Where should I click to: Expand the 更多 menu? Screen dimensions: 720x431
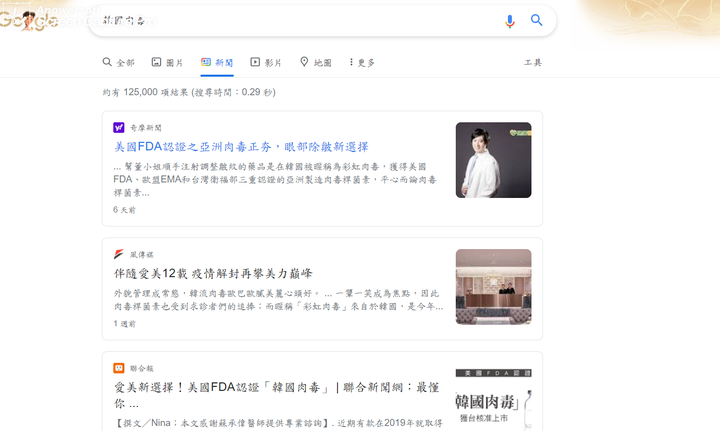tap(362, 62)
